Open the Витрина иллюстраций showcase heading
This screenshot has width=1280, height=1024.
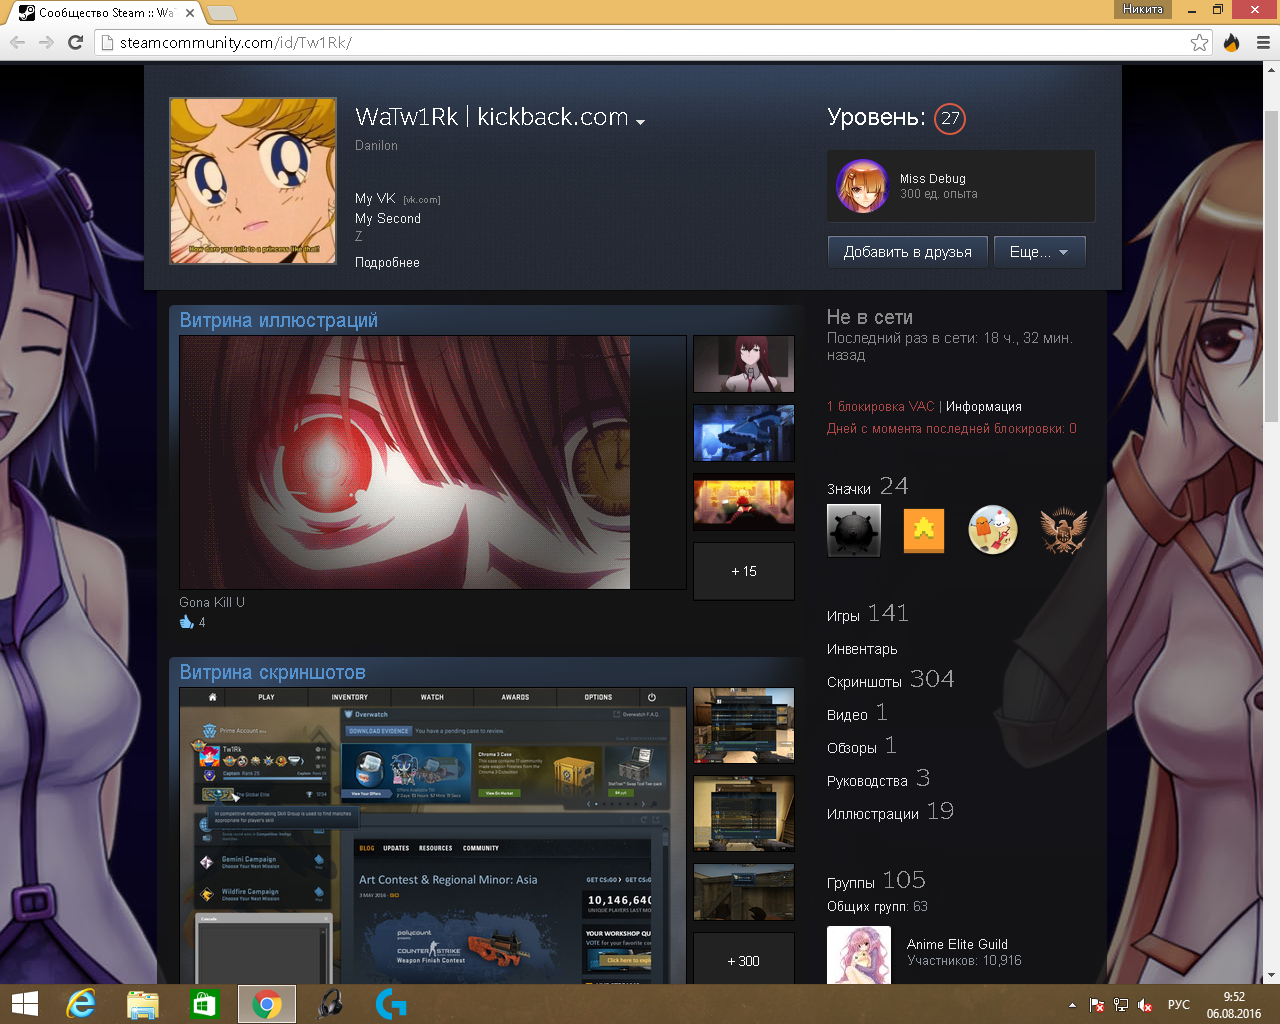[279, 320]
